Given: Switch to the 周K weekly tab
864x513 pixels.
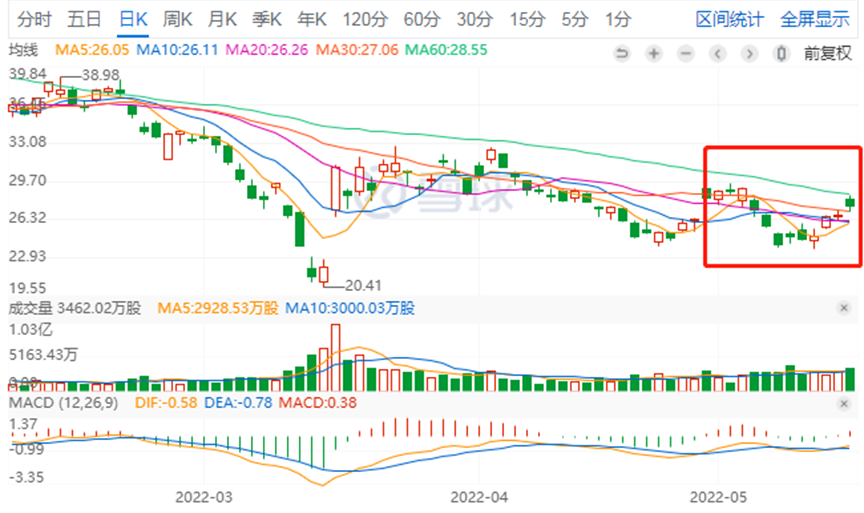Looking at the screenshot, I should (177, 19).
